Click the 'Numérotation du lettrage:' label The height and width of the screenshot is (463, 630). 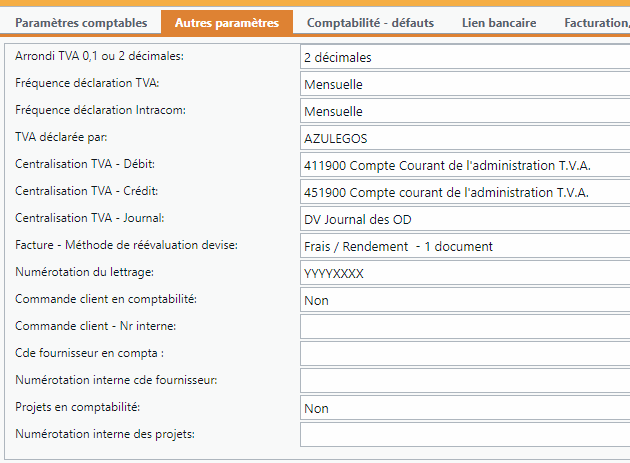click(x=84, y=272)
